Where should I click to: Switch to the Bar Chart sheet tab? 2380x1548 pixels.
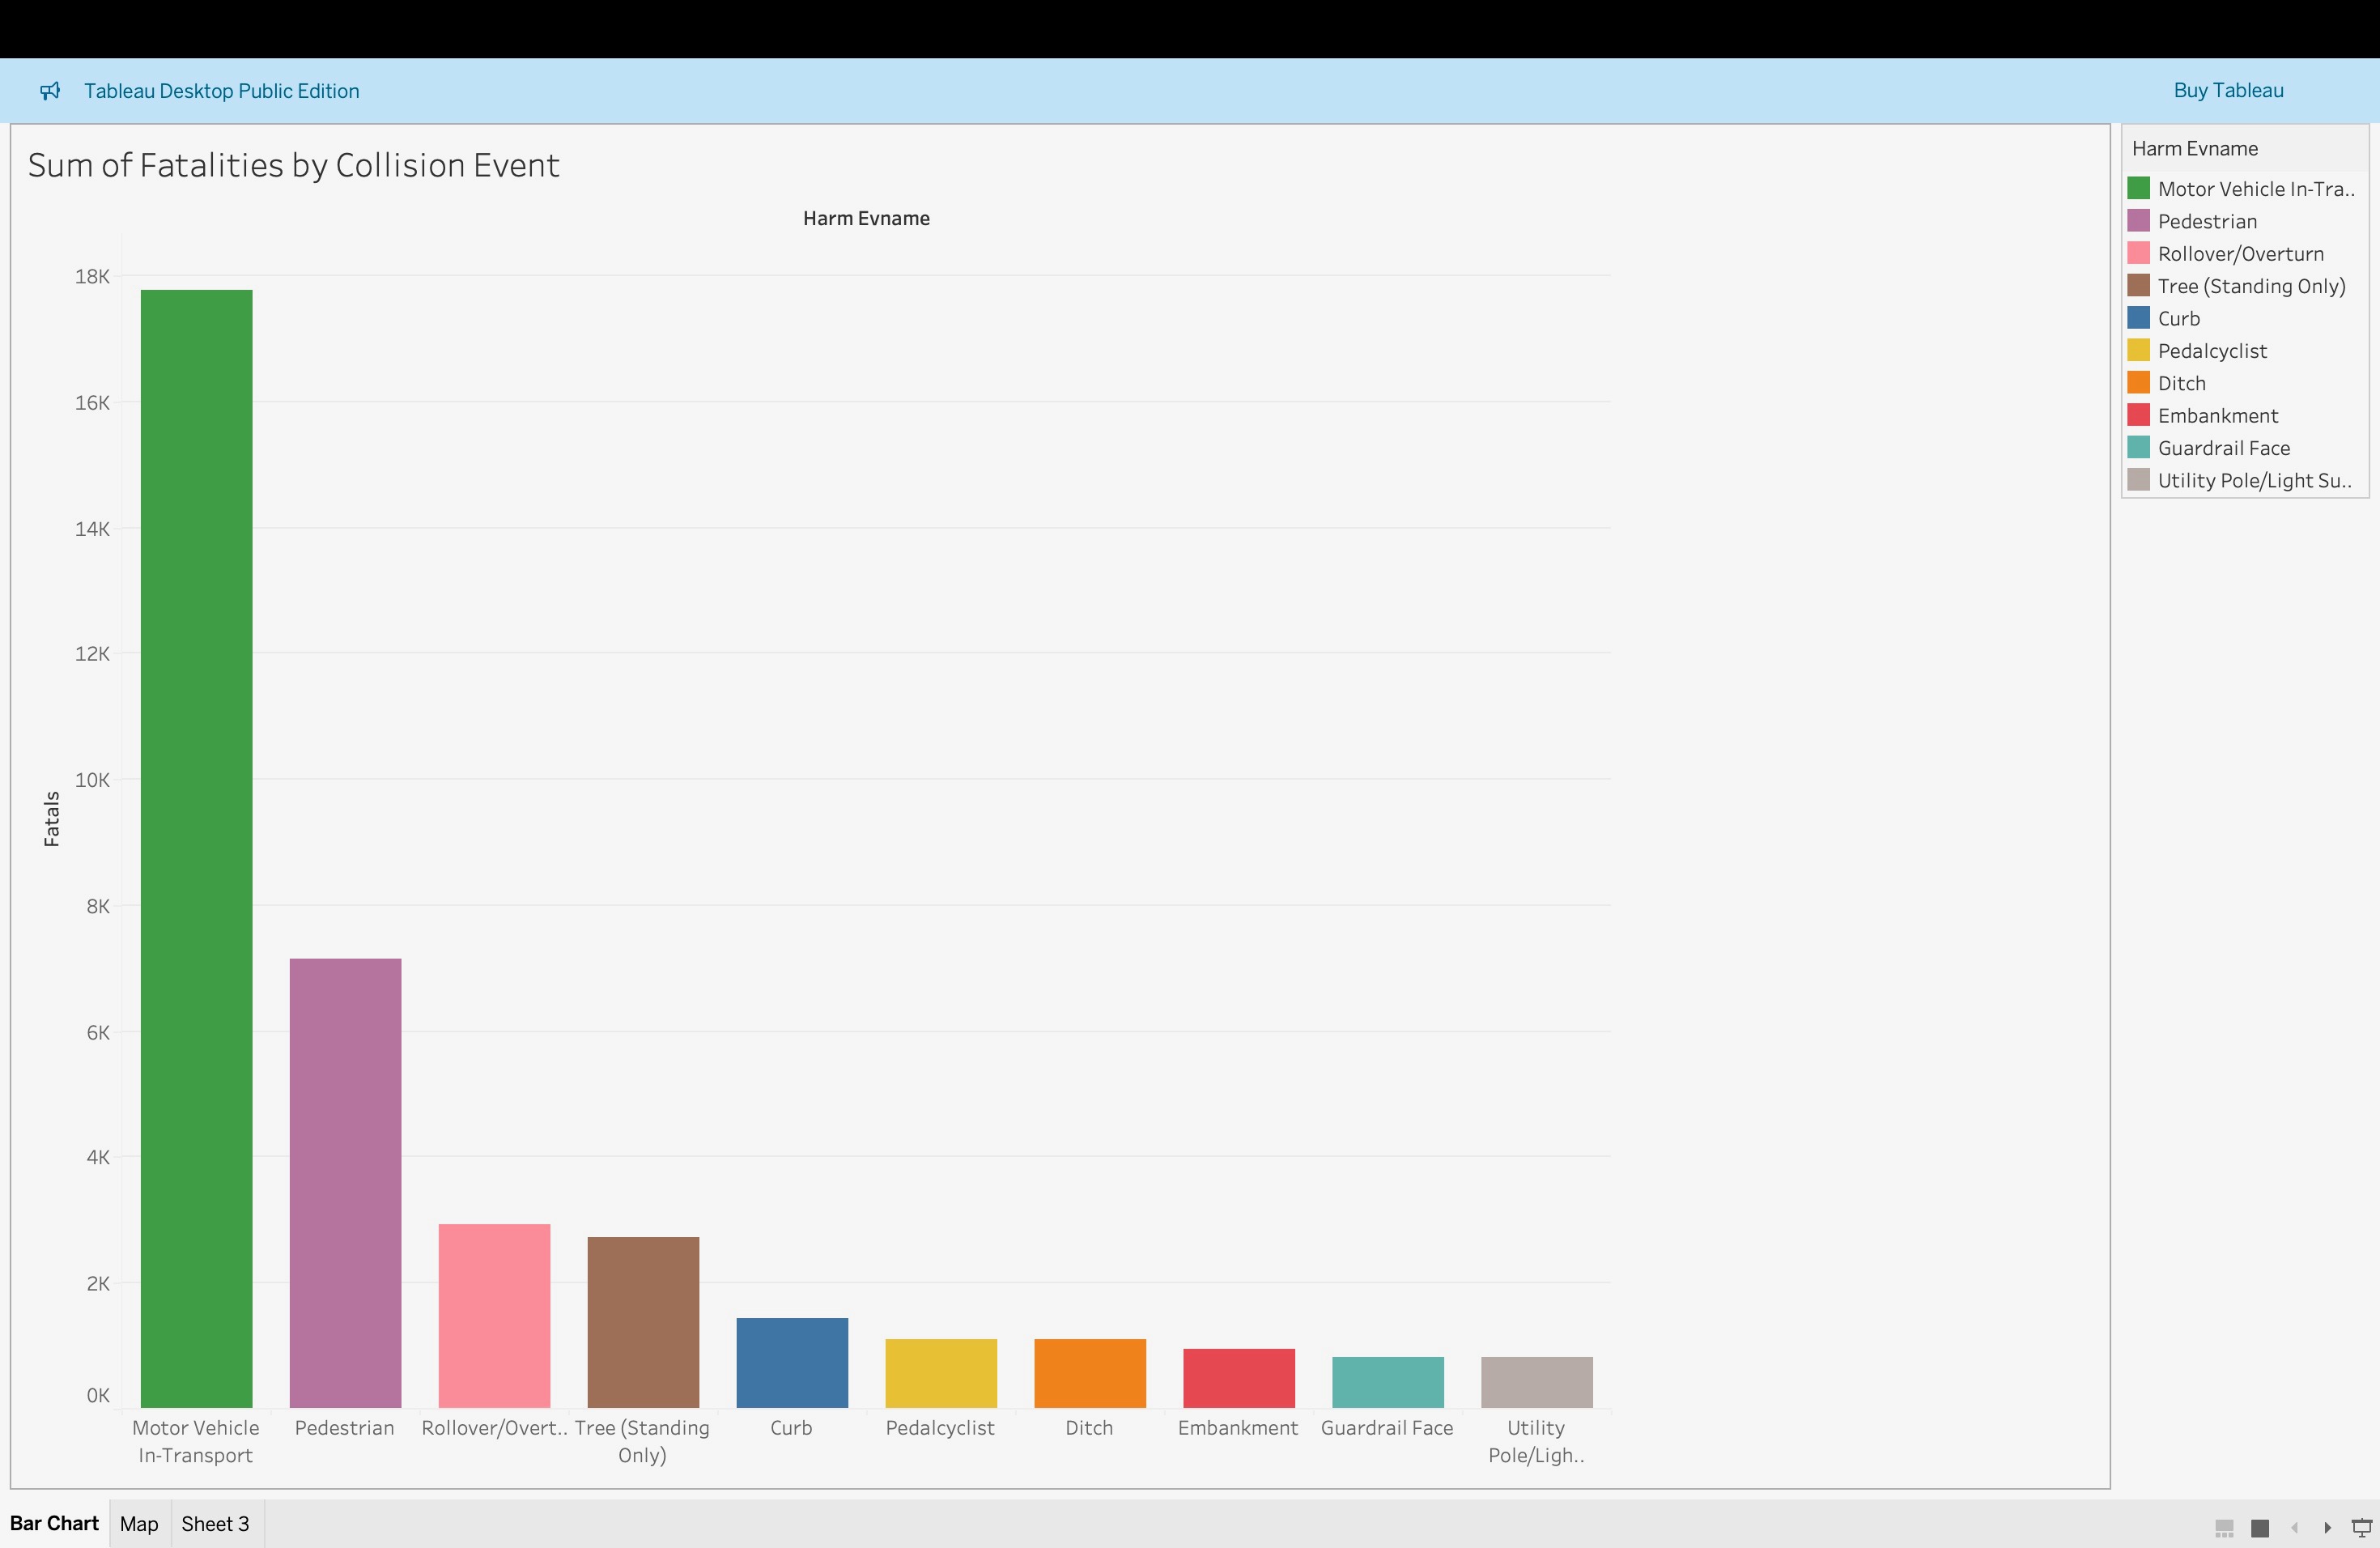[x=54, y=1523]
